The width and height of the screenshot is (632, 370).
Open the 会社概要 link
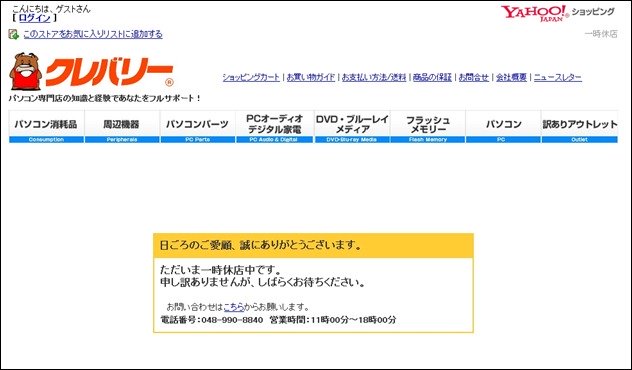[511, 77]
